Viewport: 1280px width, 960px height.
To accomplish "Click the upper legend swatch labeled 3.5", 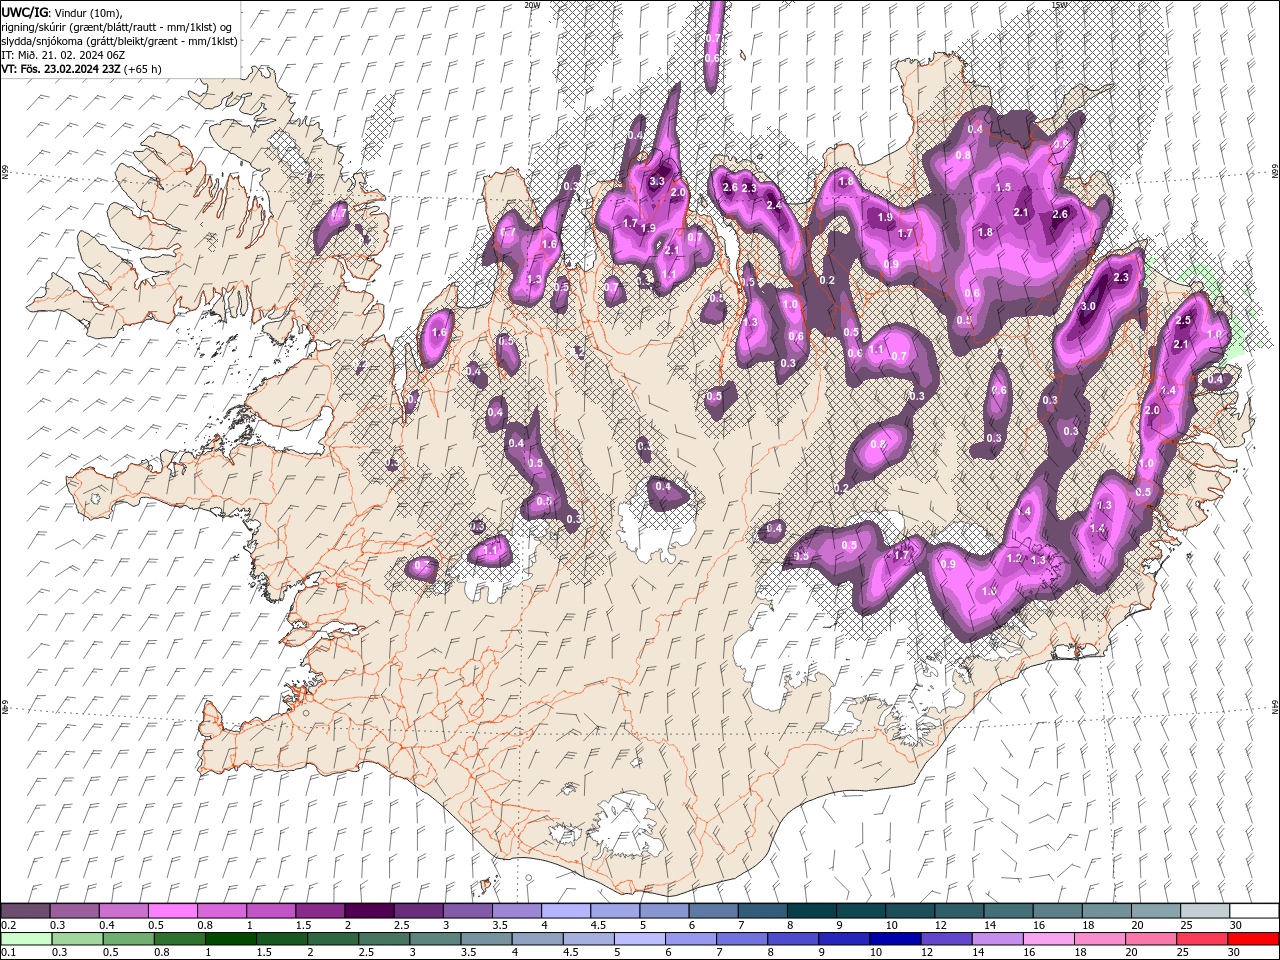I will click(x=516, y=911).
